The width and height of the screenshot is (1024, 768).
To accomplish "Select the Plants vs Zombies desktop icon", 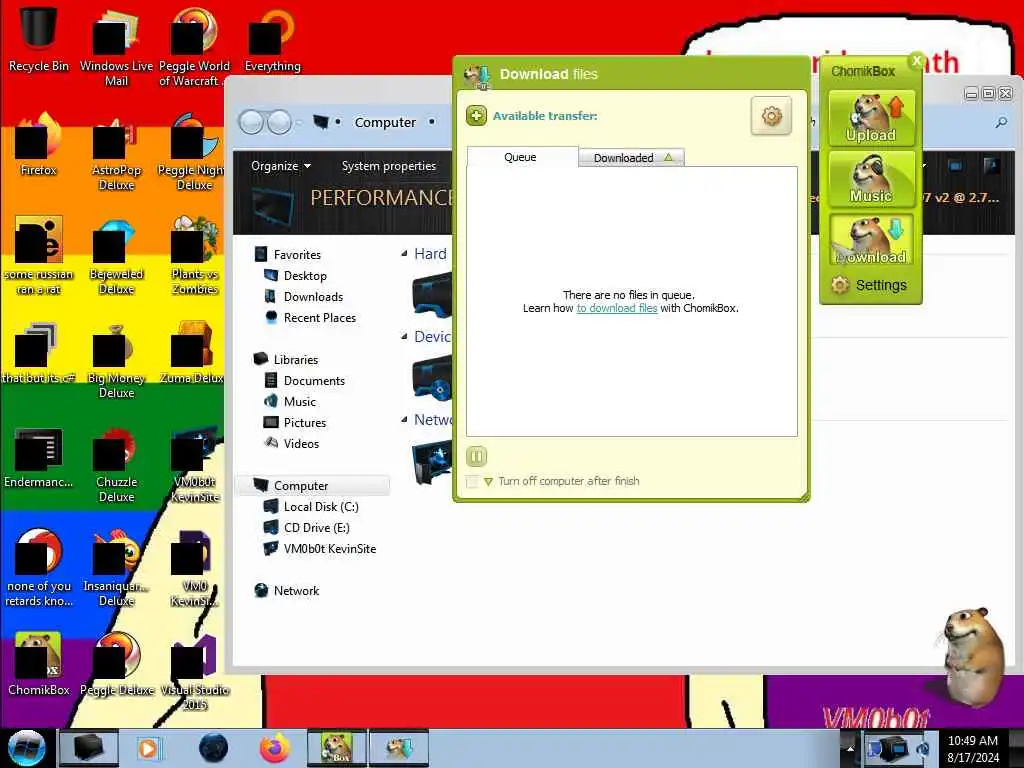I will (x=195, y=256).
